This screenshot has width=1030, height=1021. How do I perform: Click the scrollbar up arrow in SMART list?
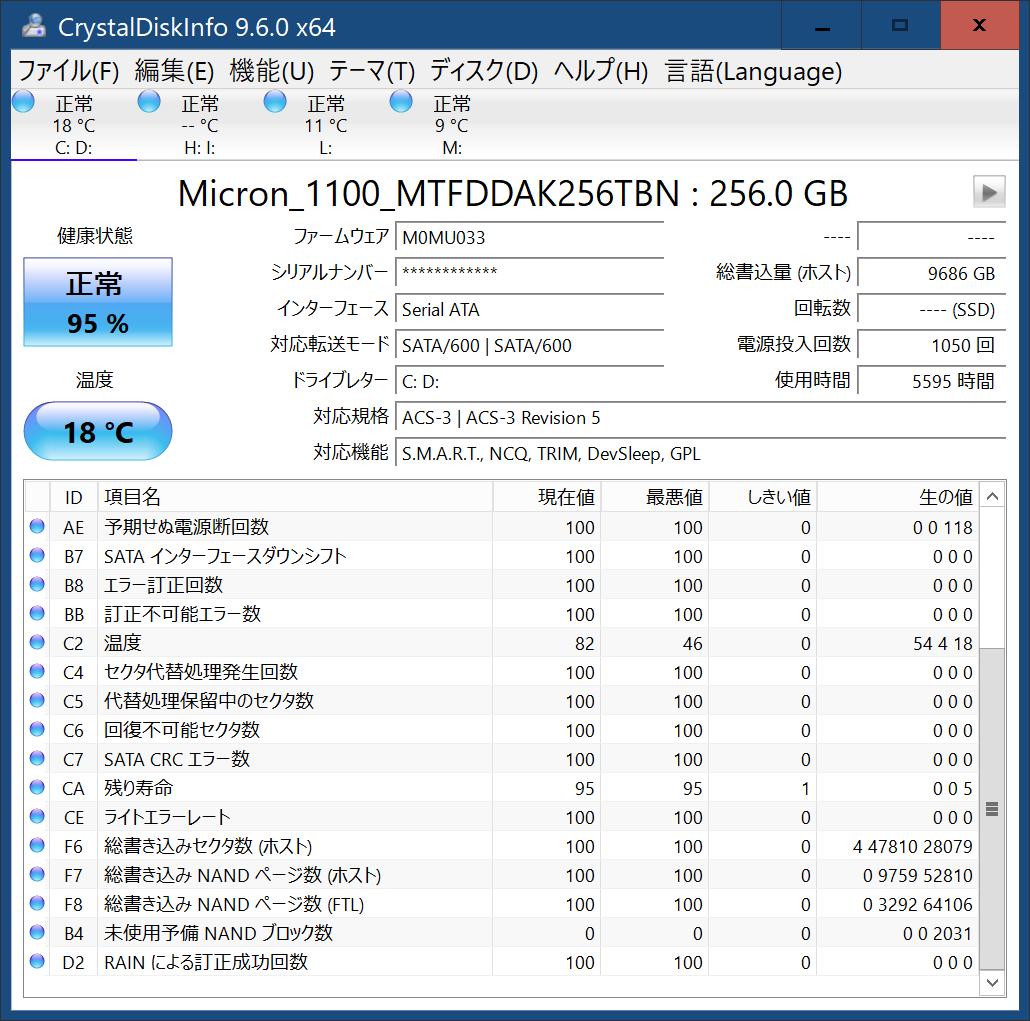coord(993,497)
